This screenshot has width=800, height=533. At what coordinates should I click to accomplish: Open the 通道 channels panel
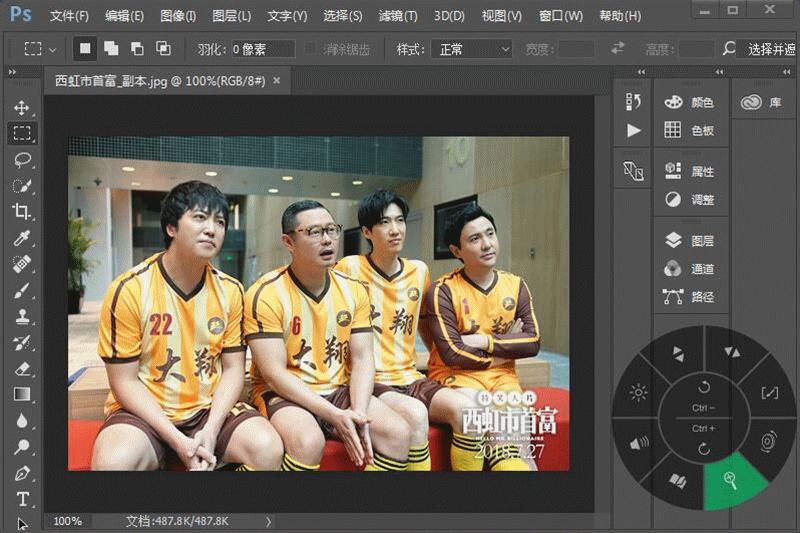(689, 269)
